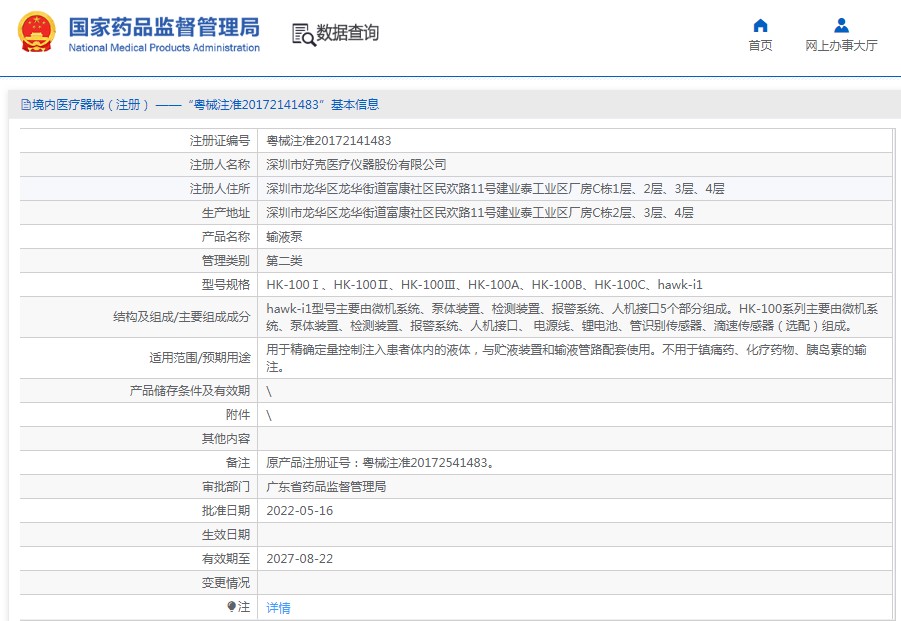Click the 网上办事大厅 label
The image size is (901, 621).
coord(841,45)
